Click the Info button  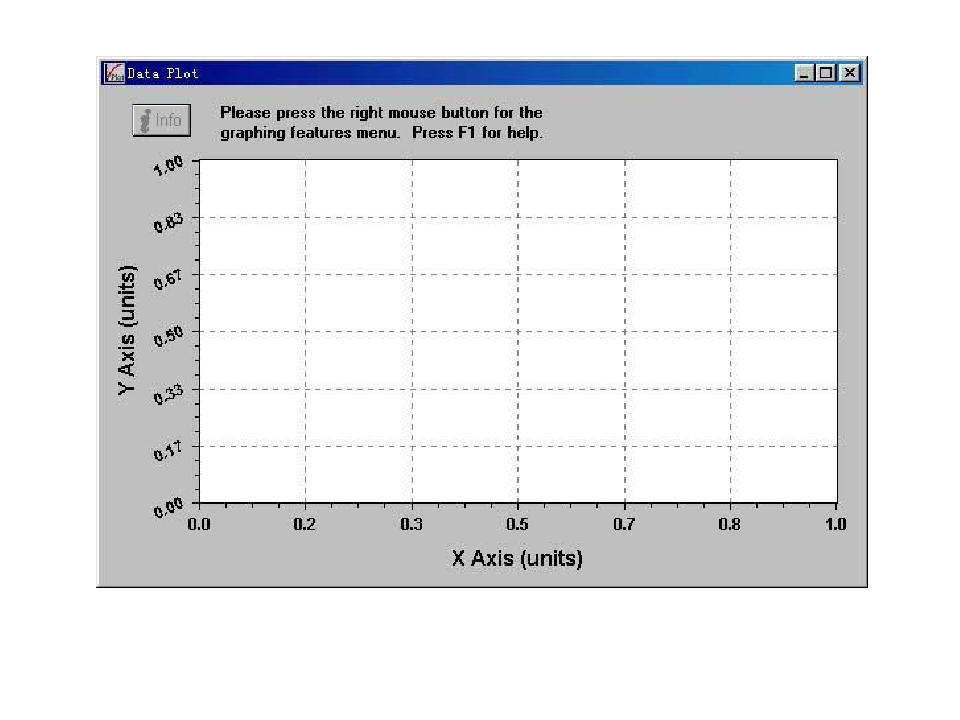pos(161,121)
